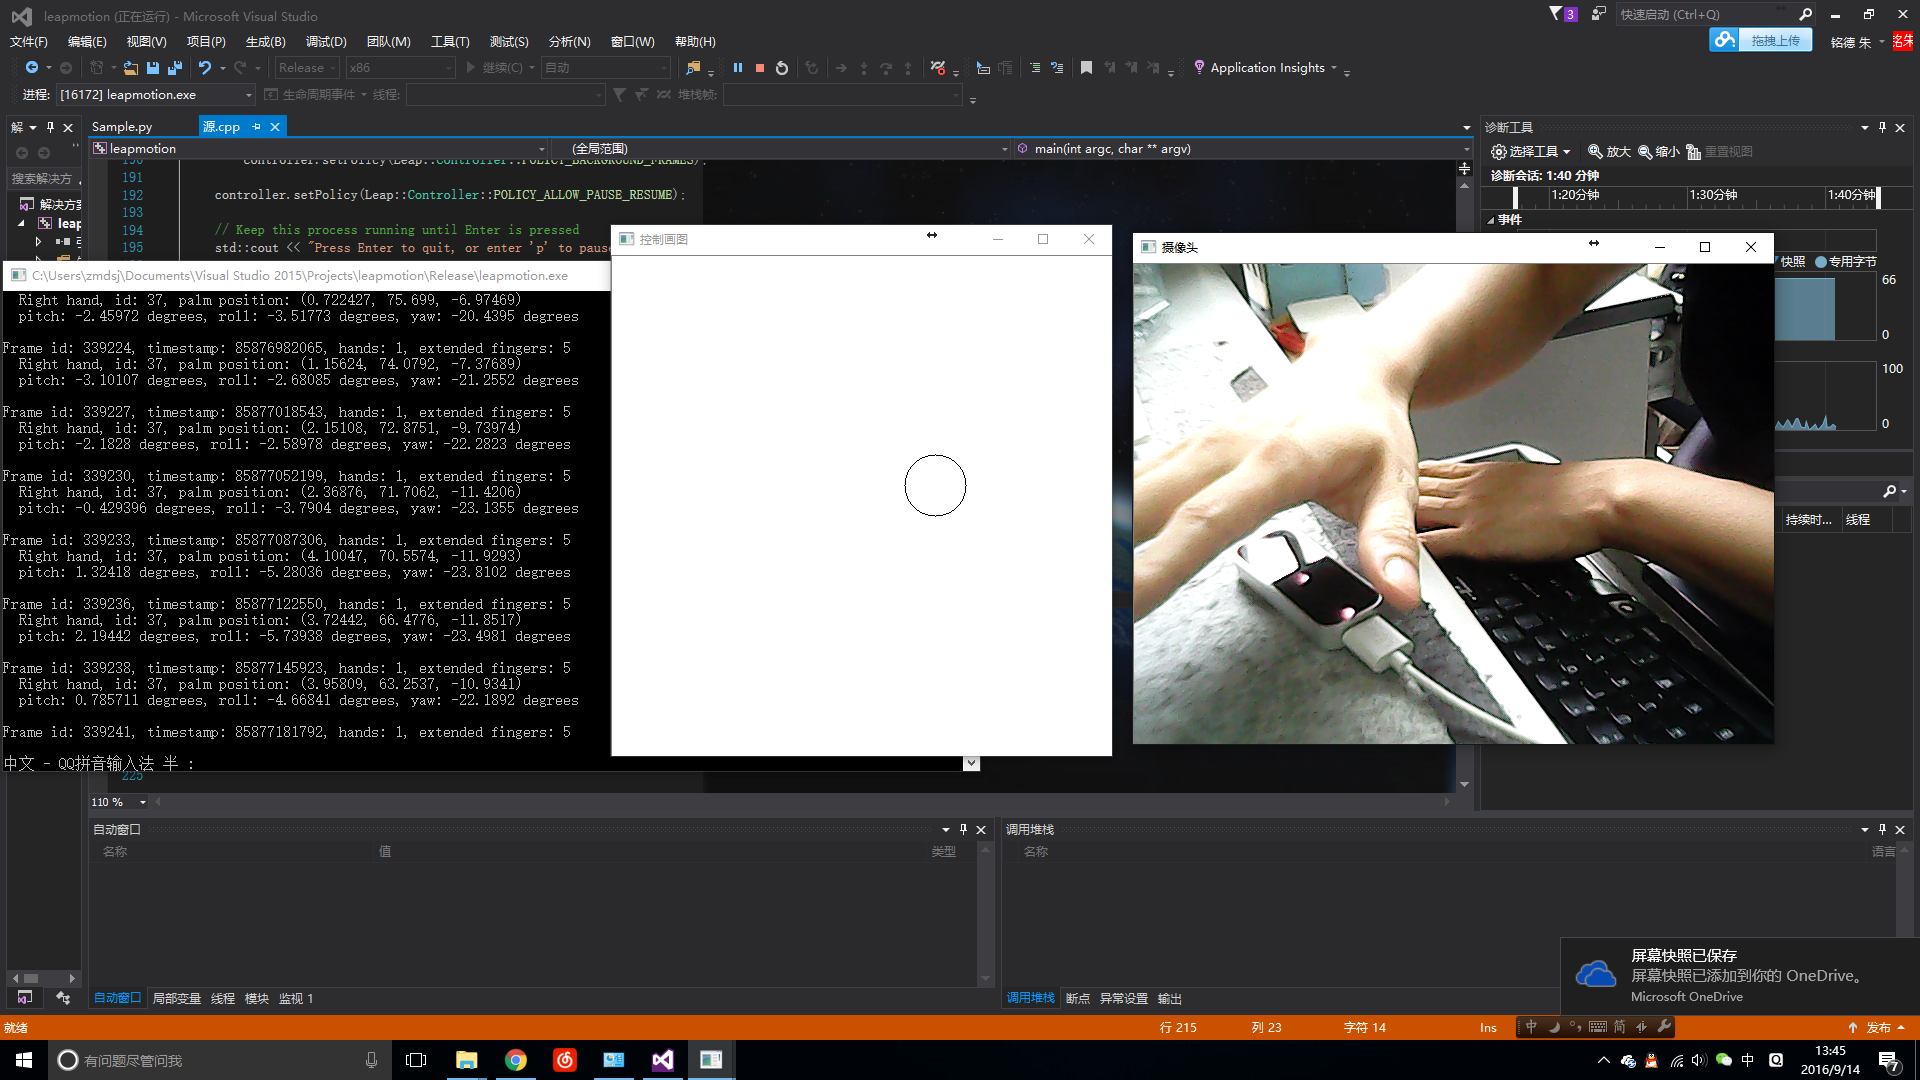Click the 专用字节 legend toggle
This screenshot has height=1080, width=1920.
click(1846, 262)
